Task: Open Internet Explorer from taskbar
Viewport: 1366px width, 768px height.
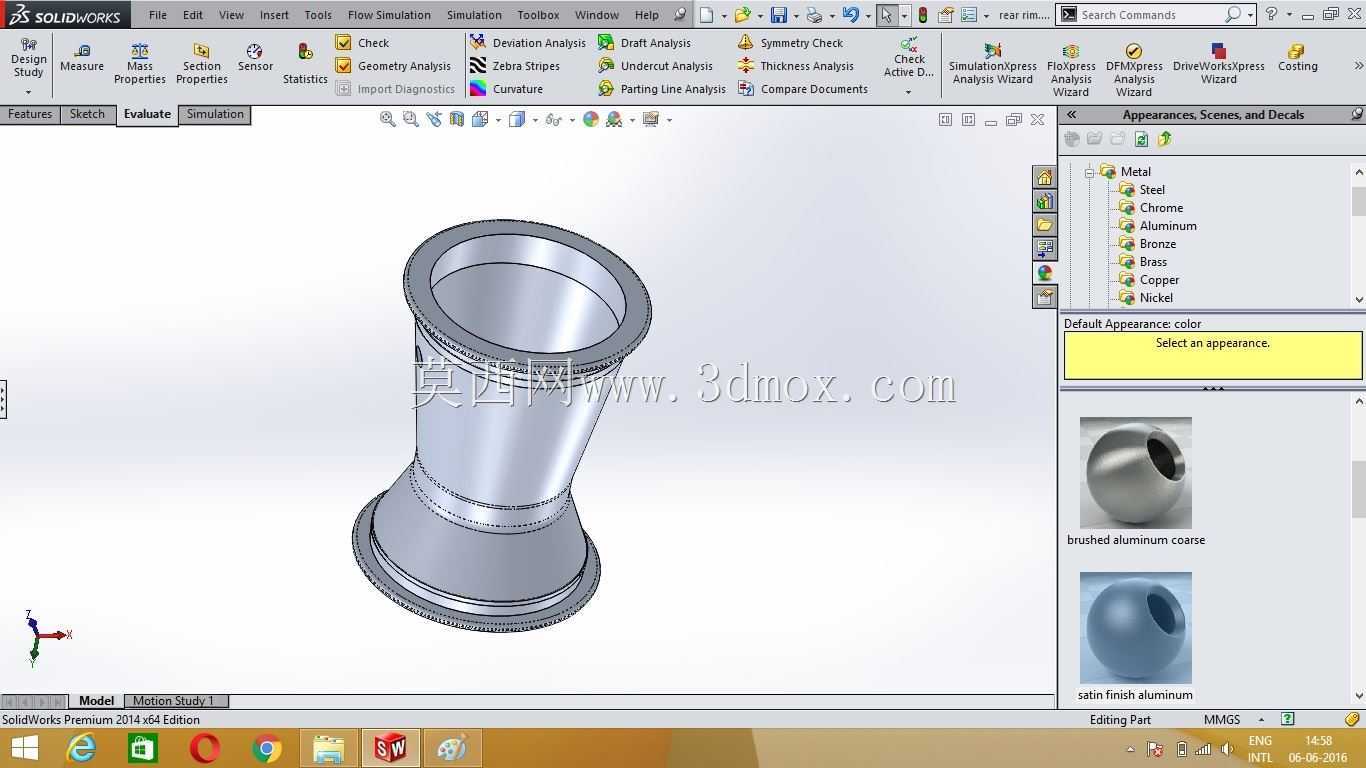Action: [81, 748]
